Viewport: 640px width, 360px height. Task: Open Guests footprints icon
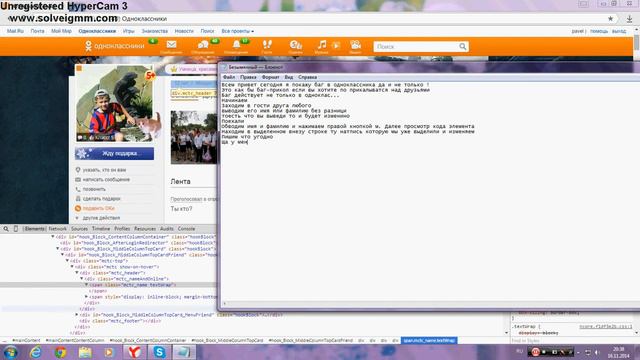[x=267, y=44]
